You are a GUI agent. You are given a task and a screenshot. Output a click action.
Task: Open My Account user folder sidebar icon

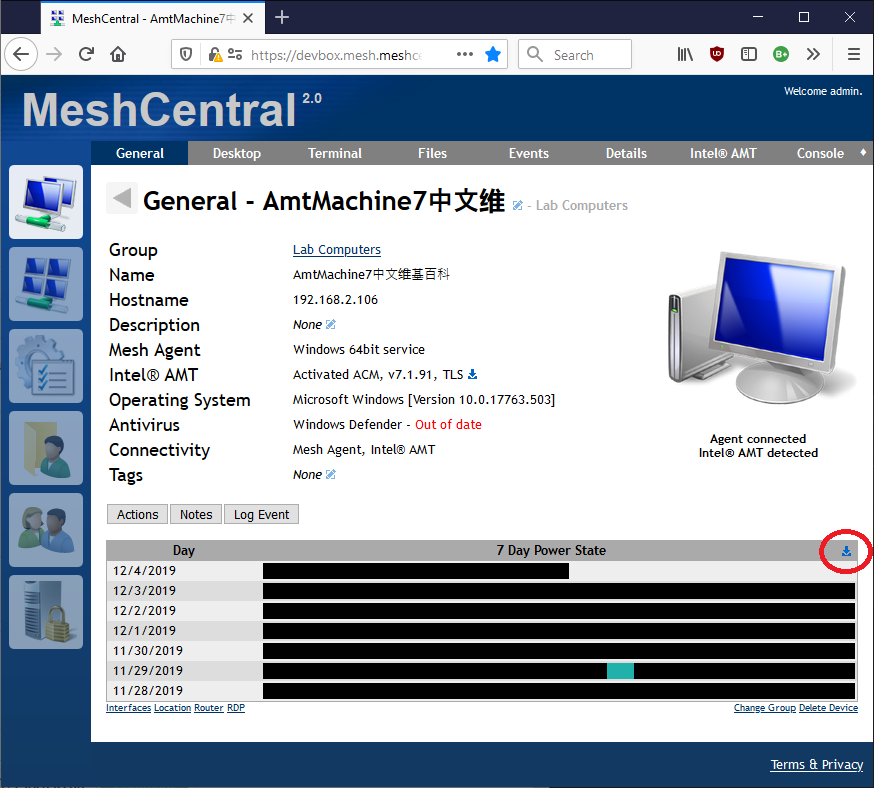pyautogui.click(x=46, y=447)
